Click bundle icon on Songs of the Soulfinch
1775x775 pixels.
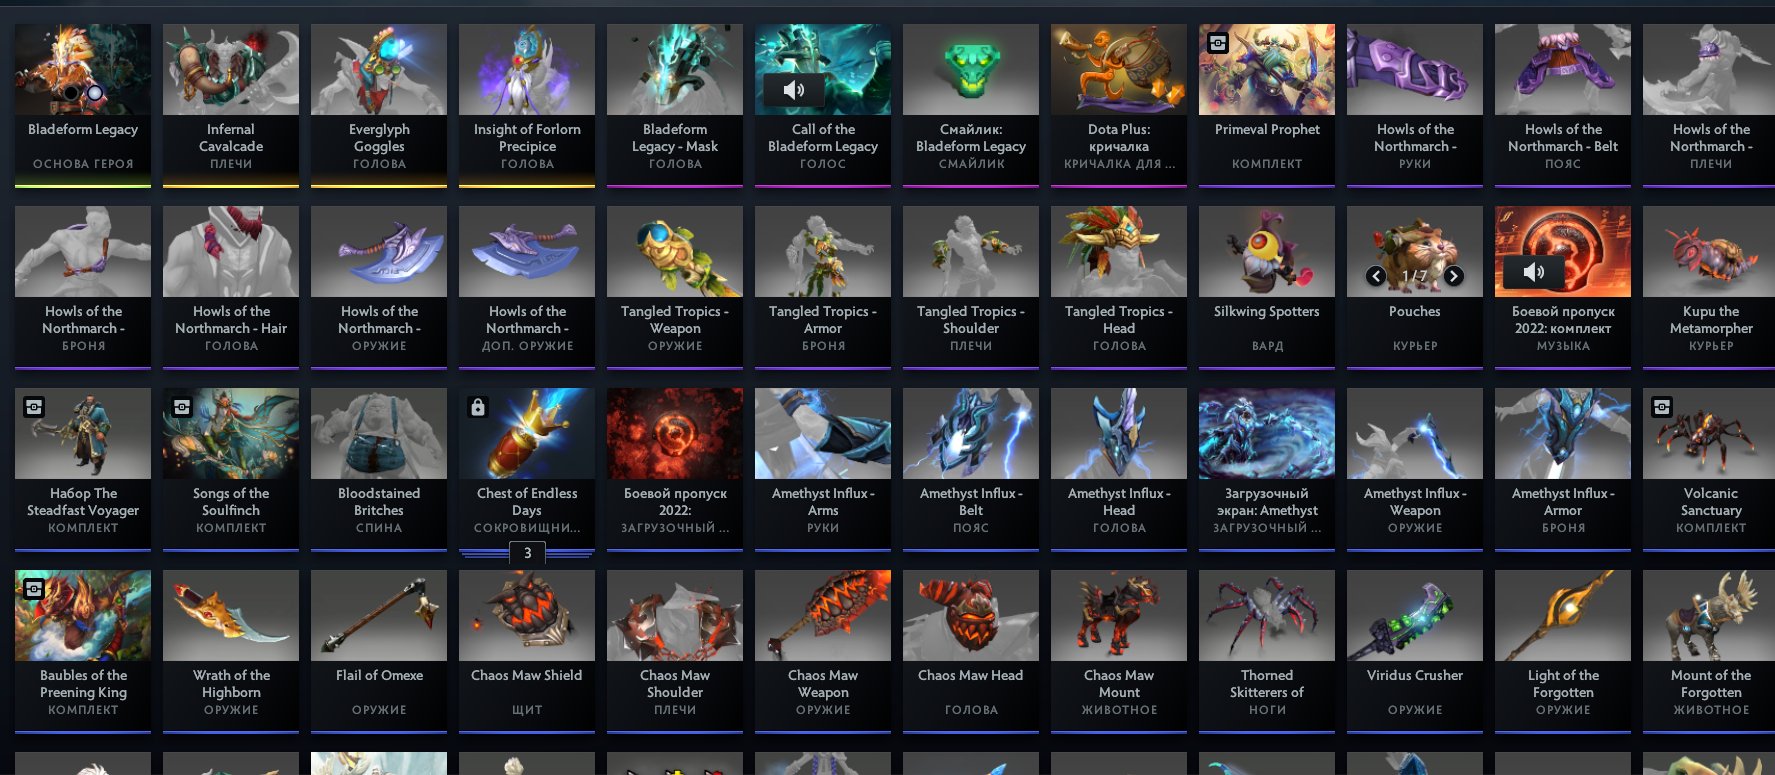click(x=181, y=407)
